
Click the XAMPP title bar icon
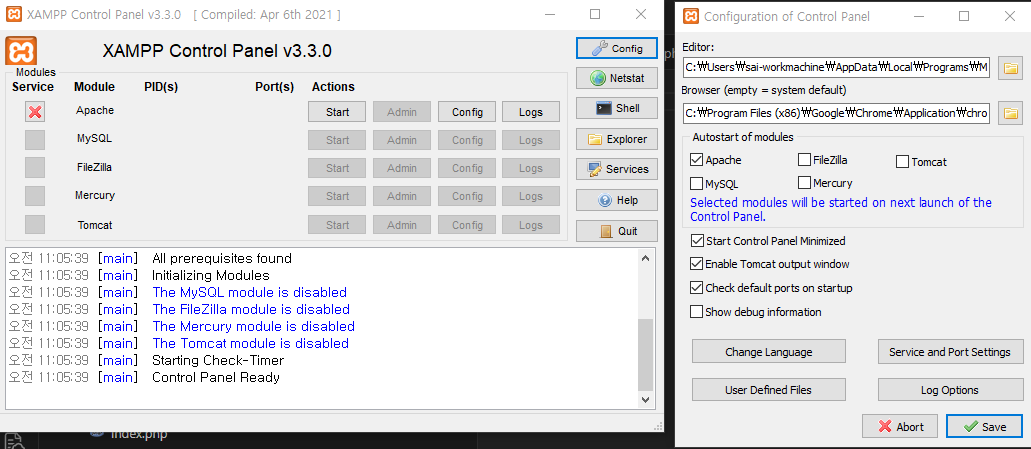(x=14, y=14)
